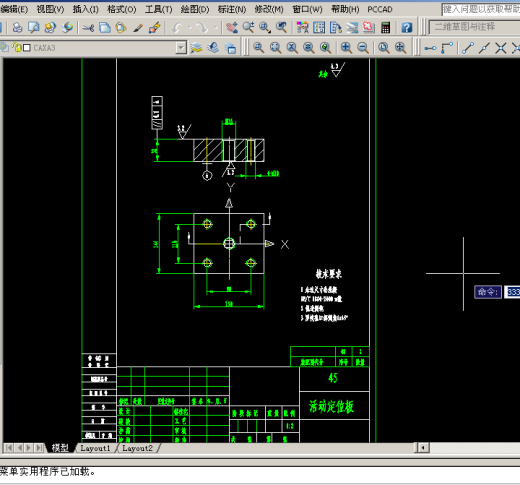Toggle the CAXA3 layer lock icon

click(x=18, y=48)
